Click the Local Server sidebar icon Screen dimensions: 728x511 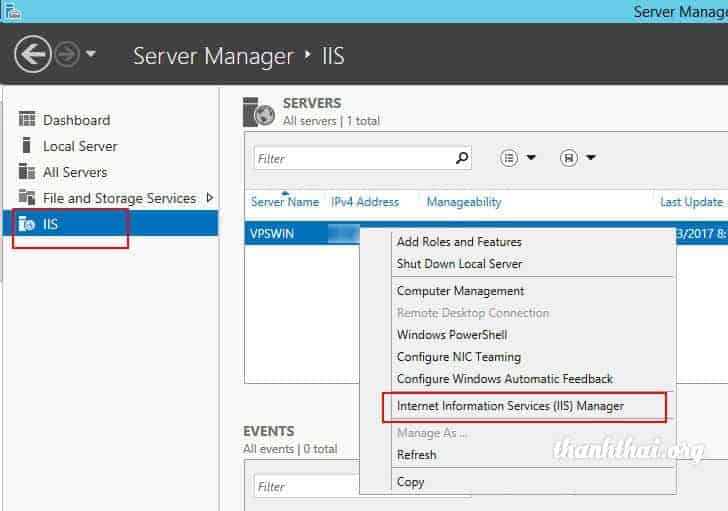pos(27,146)
